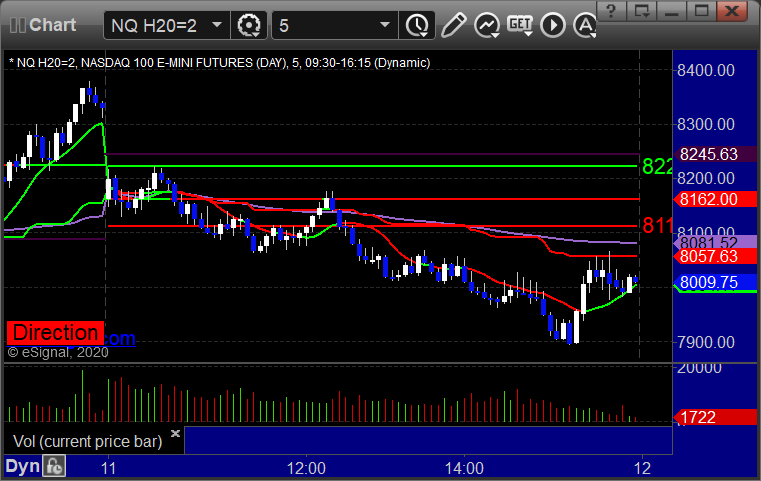Click the Vol (current price bar) label
This screenshot has height=481, width=761.
coord(87,442)
